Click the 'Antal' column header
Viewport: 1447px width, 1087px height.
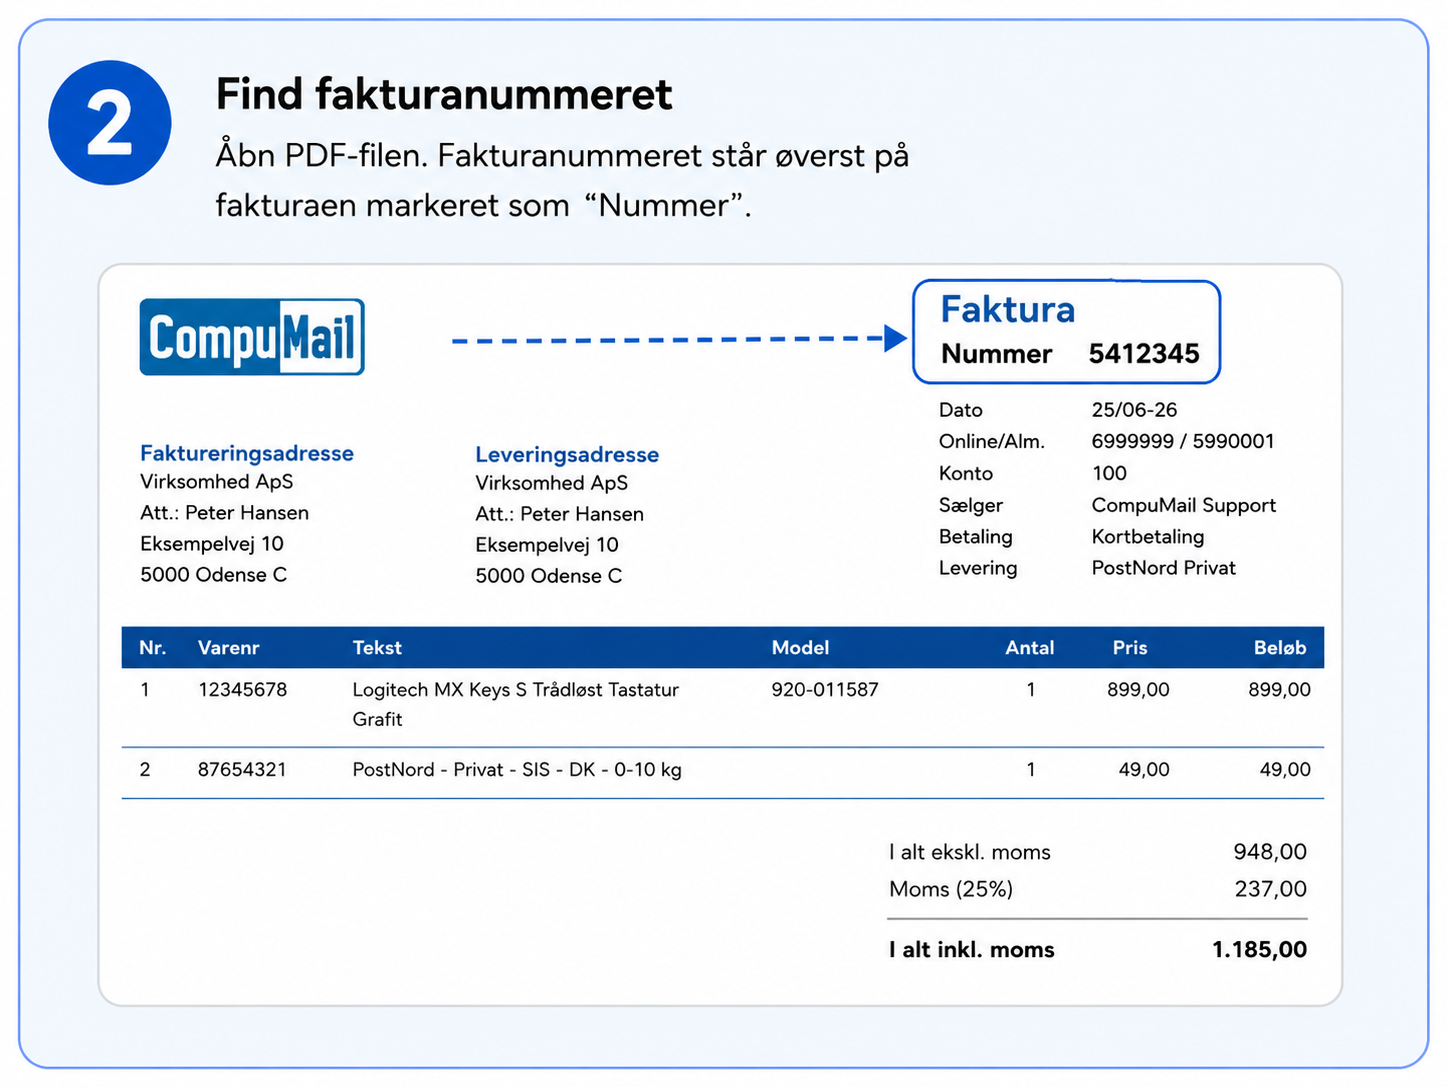pos(1029,648)
